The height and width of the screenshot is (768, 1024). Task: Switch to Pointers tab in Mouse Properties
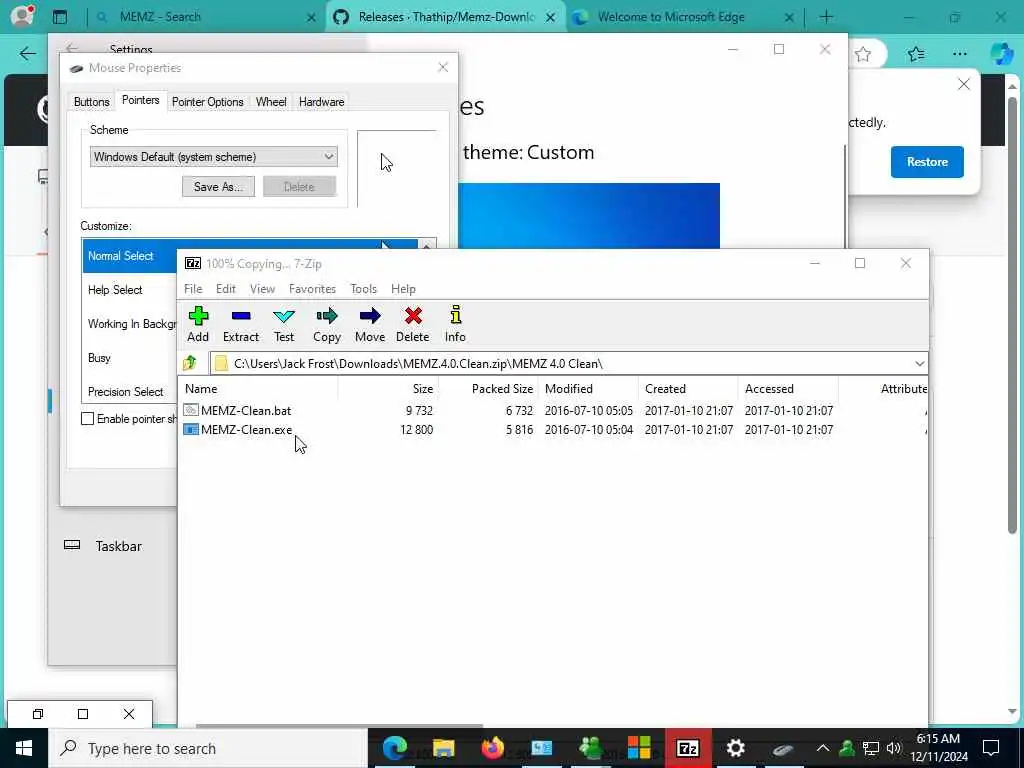click(140, 100)
